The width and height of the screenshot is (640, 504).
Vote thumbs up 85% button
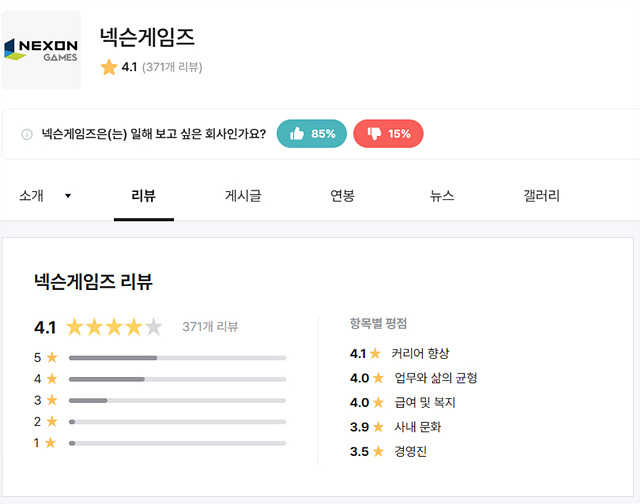312,134
